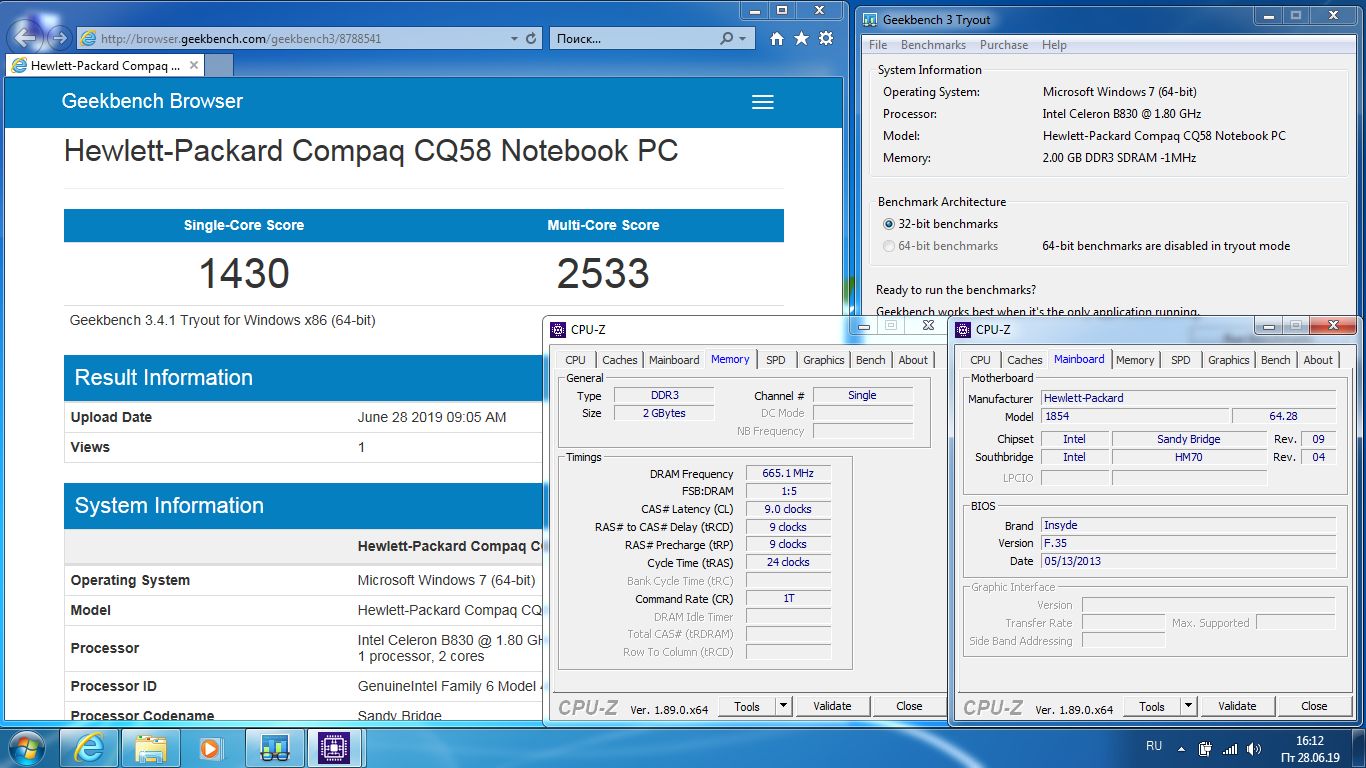This screenshot has width=1366, height=768.
Task: Launch Windows Media Player from the taskbar
Action: tap(211, 747)
